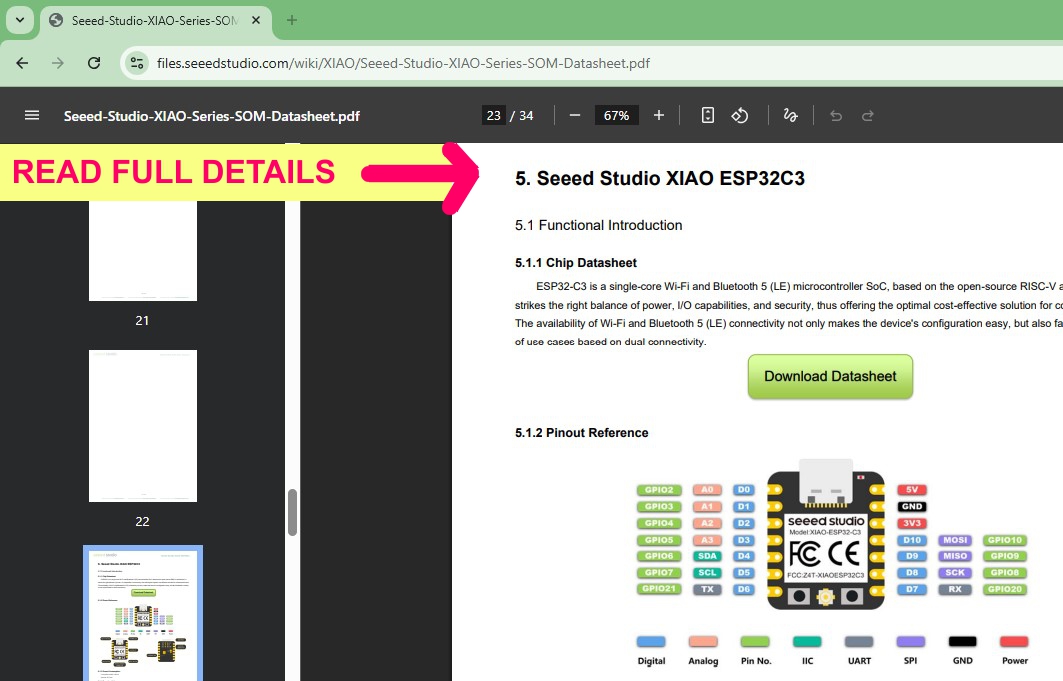Click the GPIO20 pin label
The width and height of the screenshot is (1063, 681).
tap(1005, 590)
